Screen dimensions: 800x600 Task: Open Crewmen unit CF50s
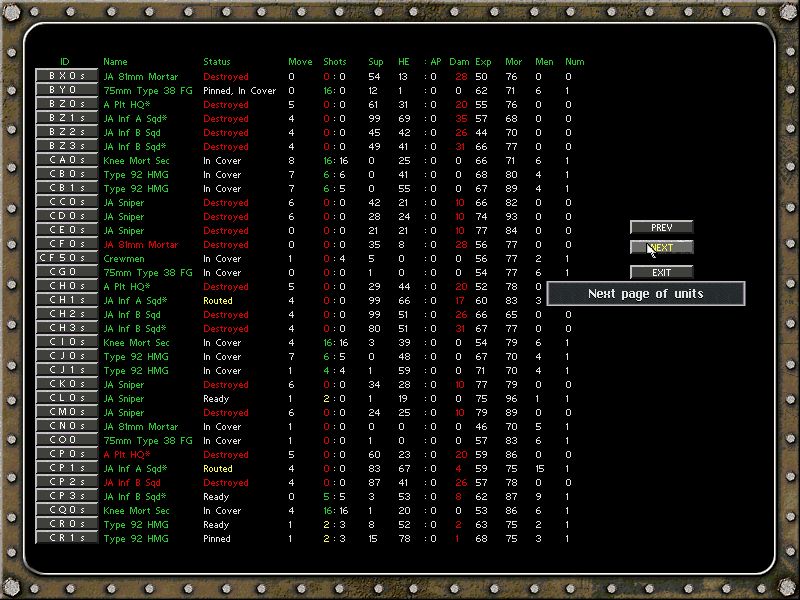66,258
